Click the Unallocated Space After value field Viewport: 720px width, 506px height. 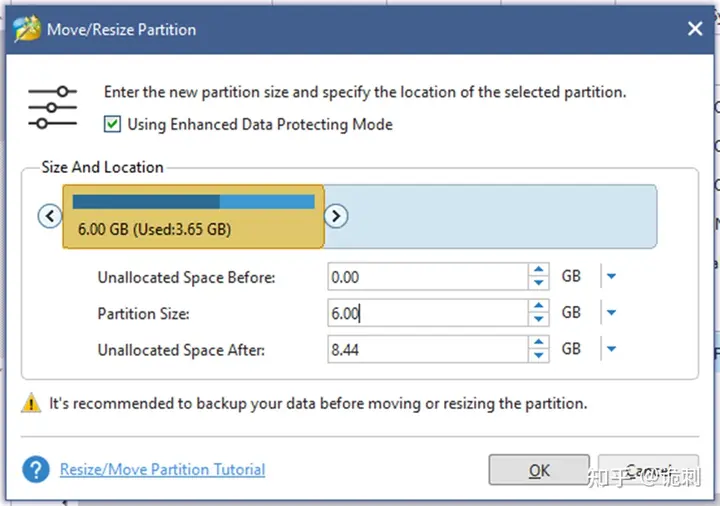click(428, 349)
